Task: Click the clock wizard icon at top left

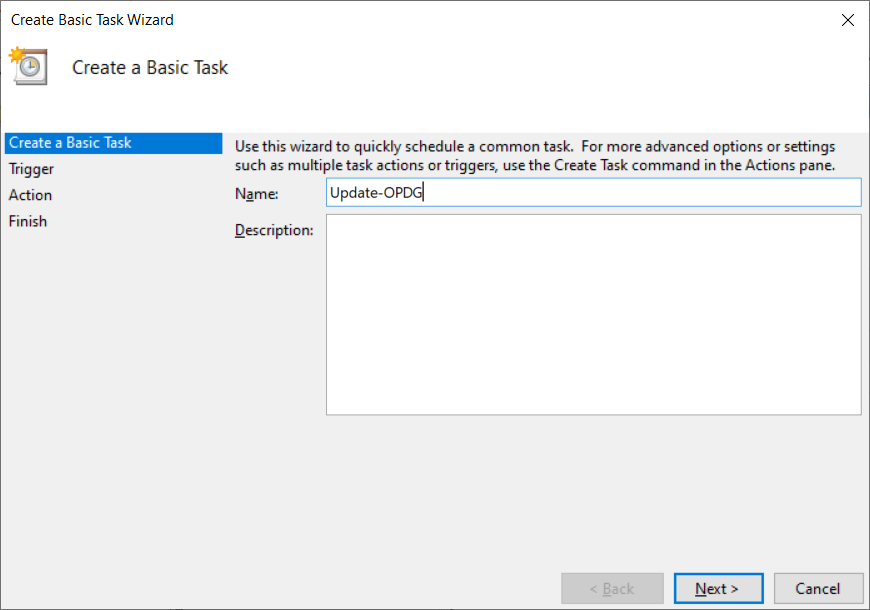Action: point(28,66)
